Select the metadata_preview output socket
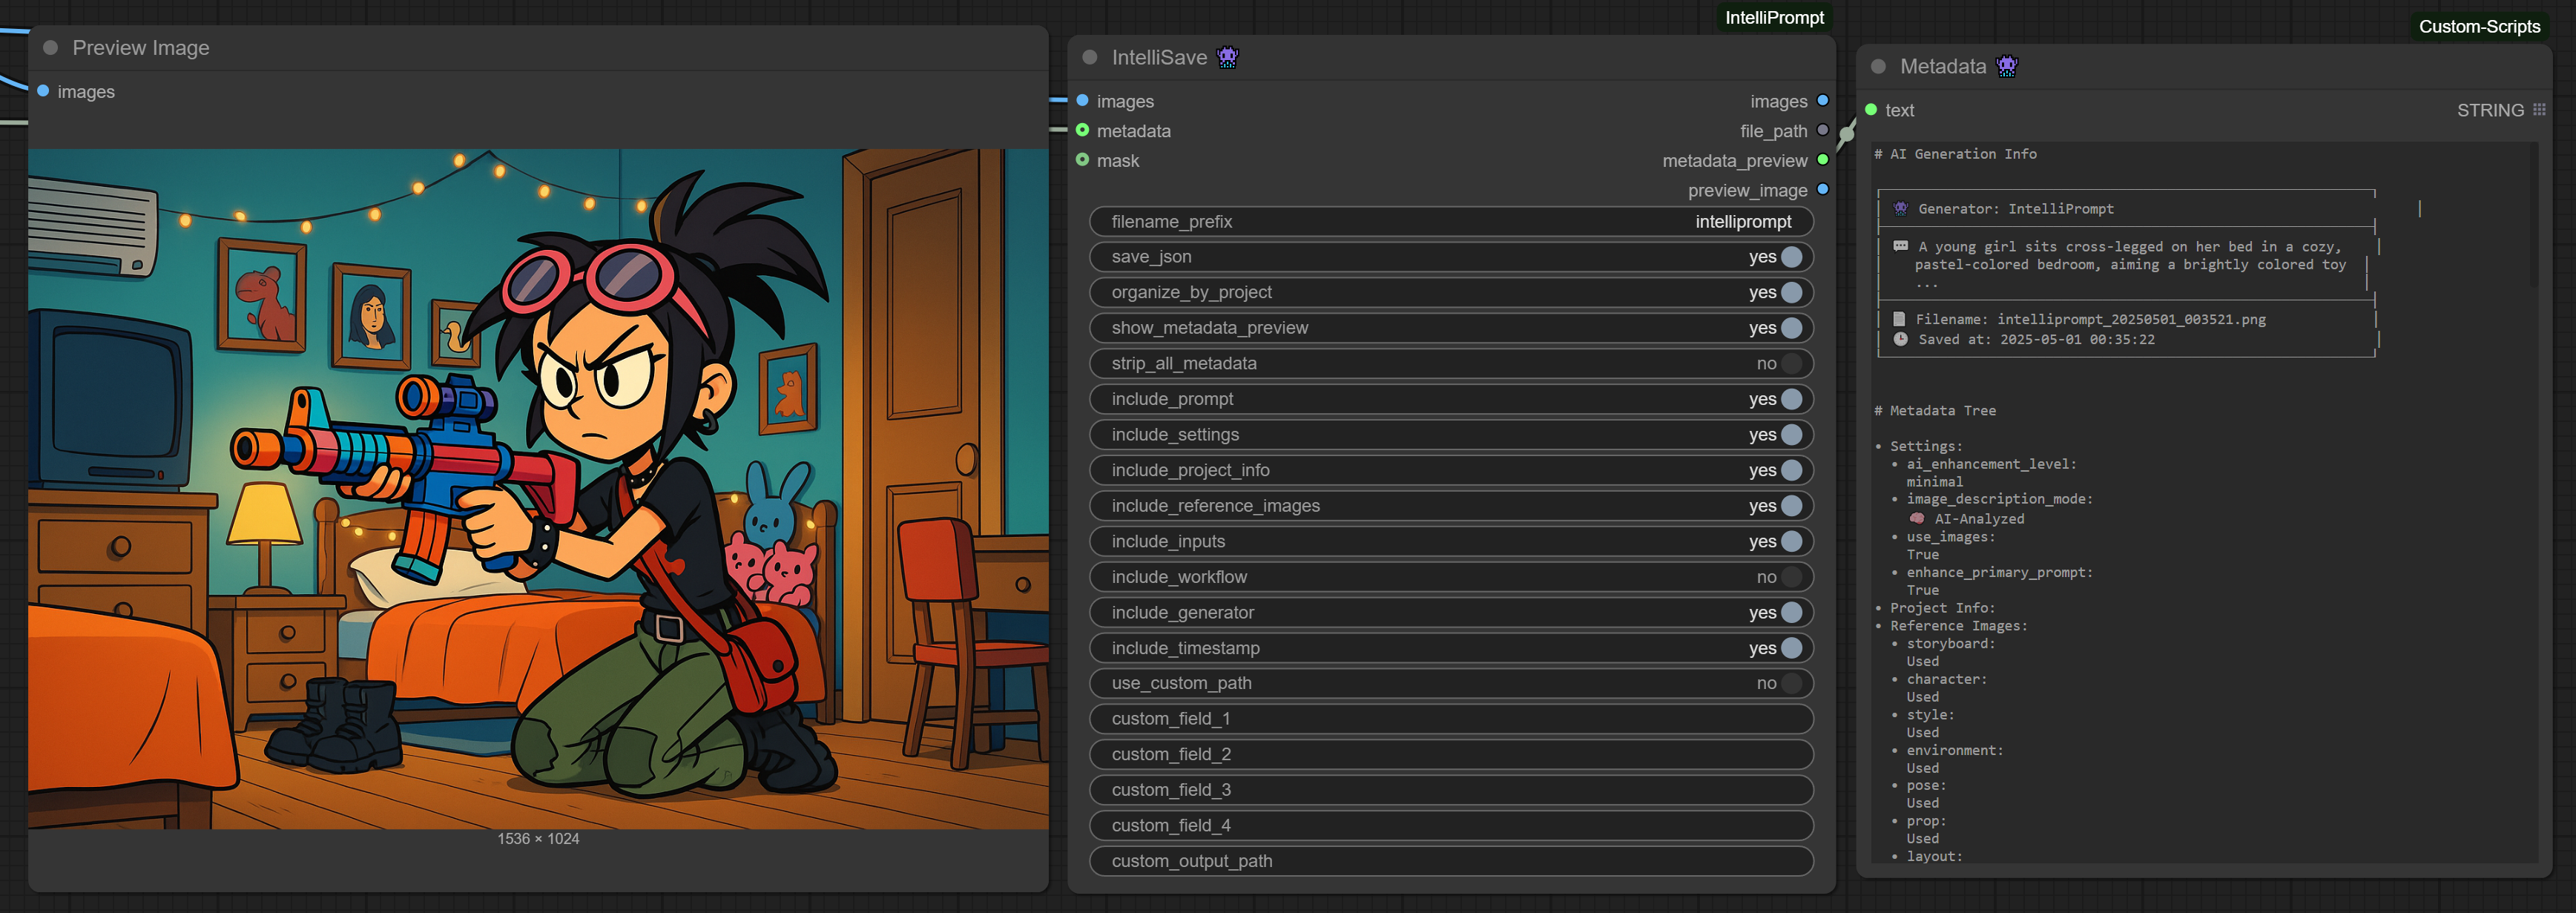 click(x=1822, y=160)
